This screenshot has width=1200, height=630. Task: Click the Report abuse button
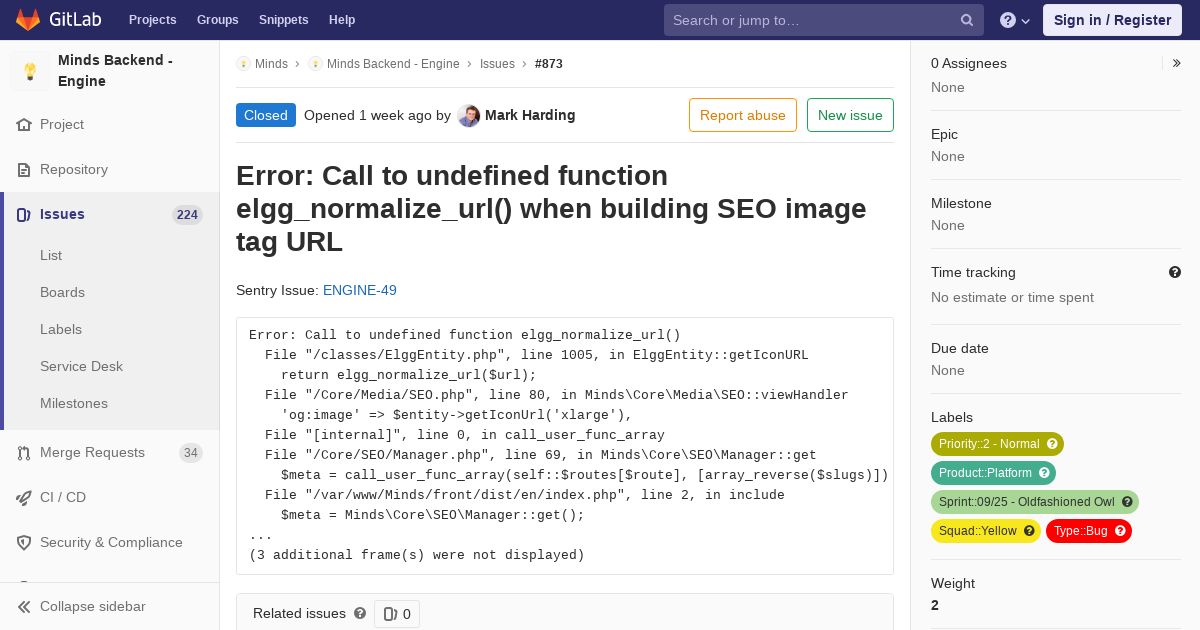click(743, 115)
